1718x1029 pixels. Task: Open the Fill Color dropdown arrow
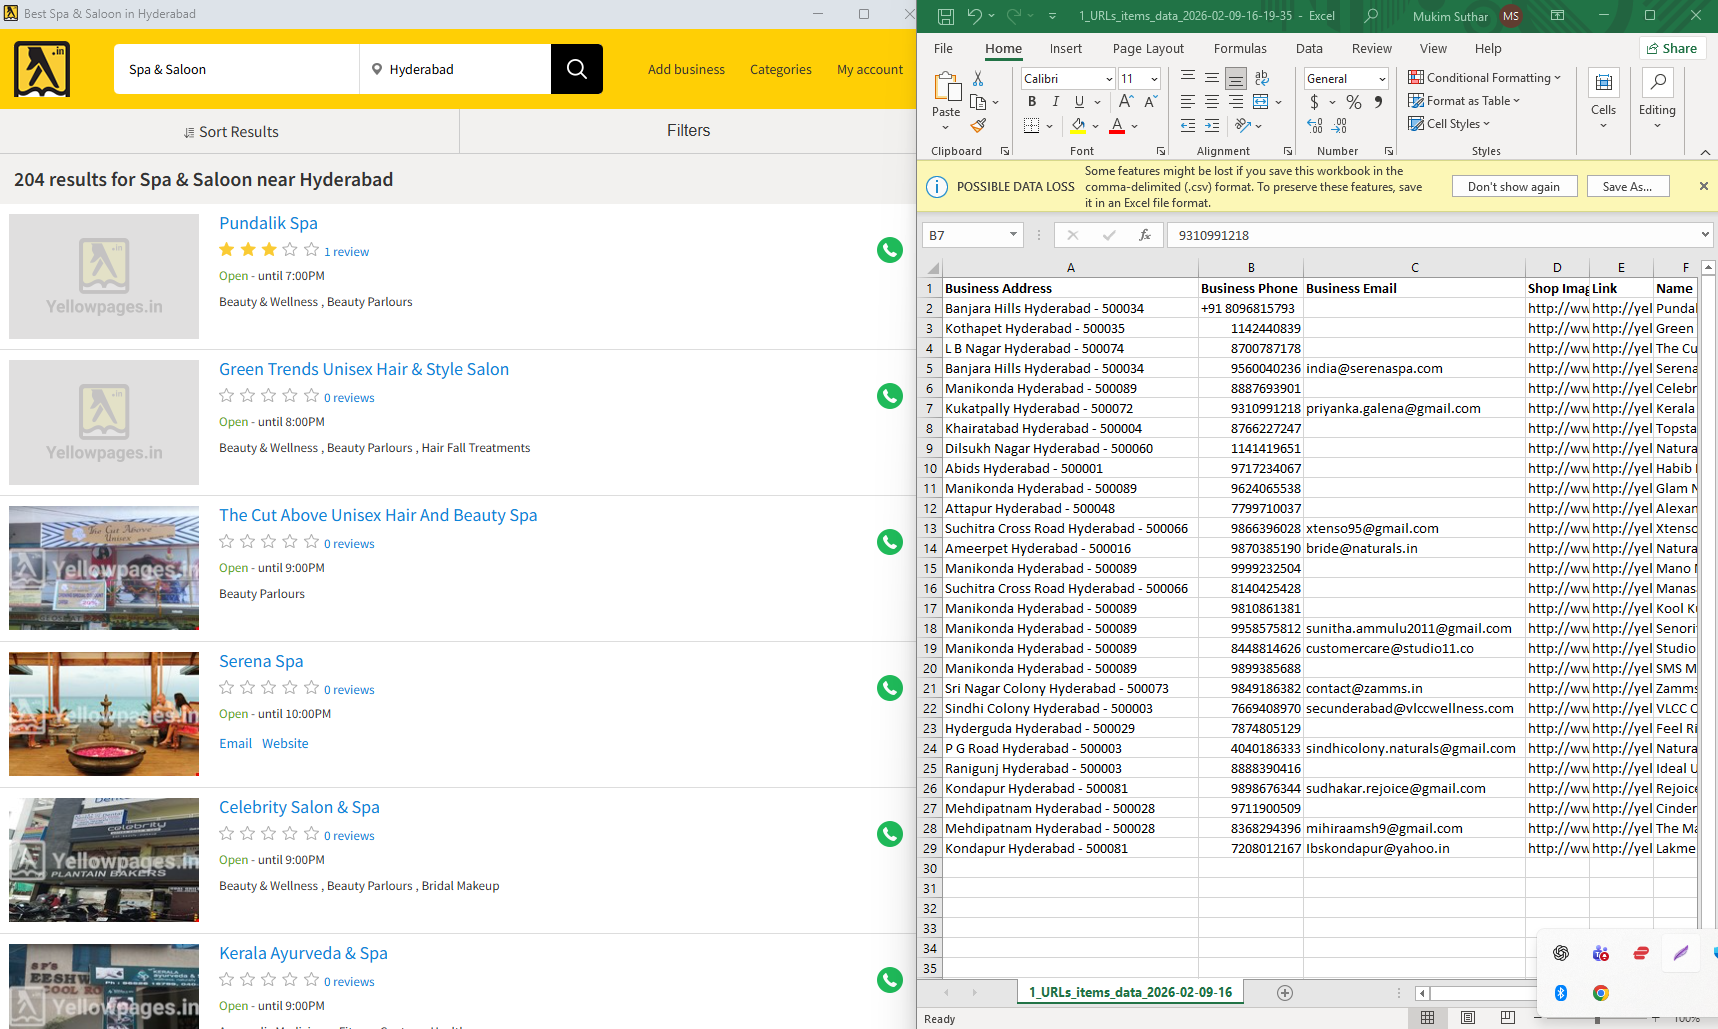tap(1095, 126)
